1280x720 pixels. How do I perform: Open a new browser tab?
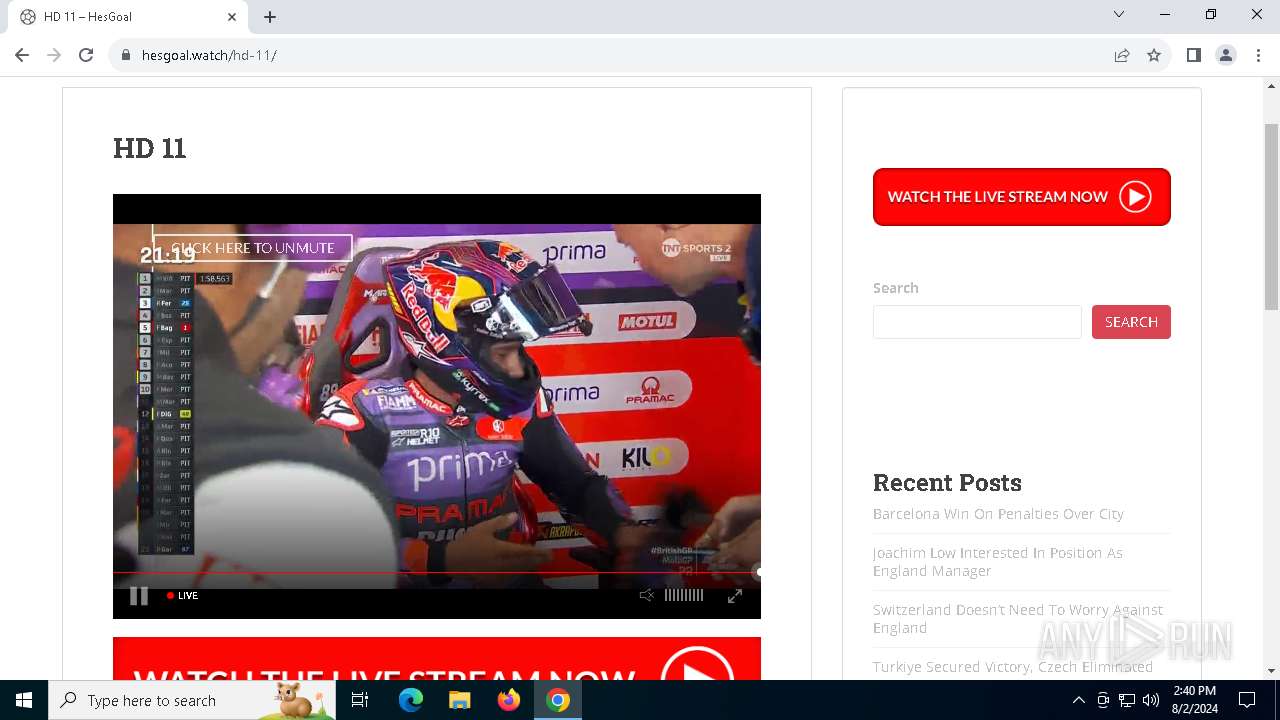click(270, 17)
